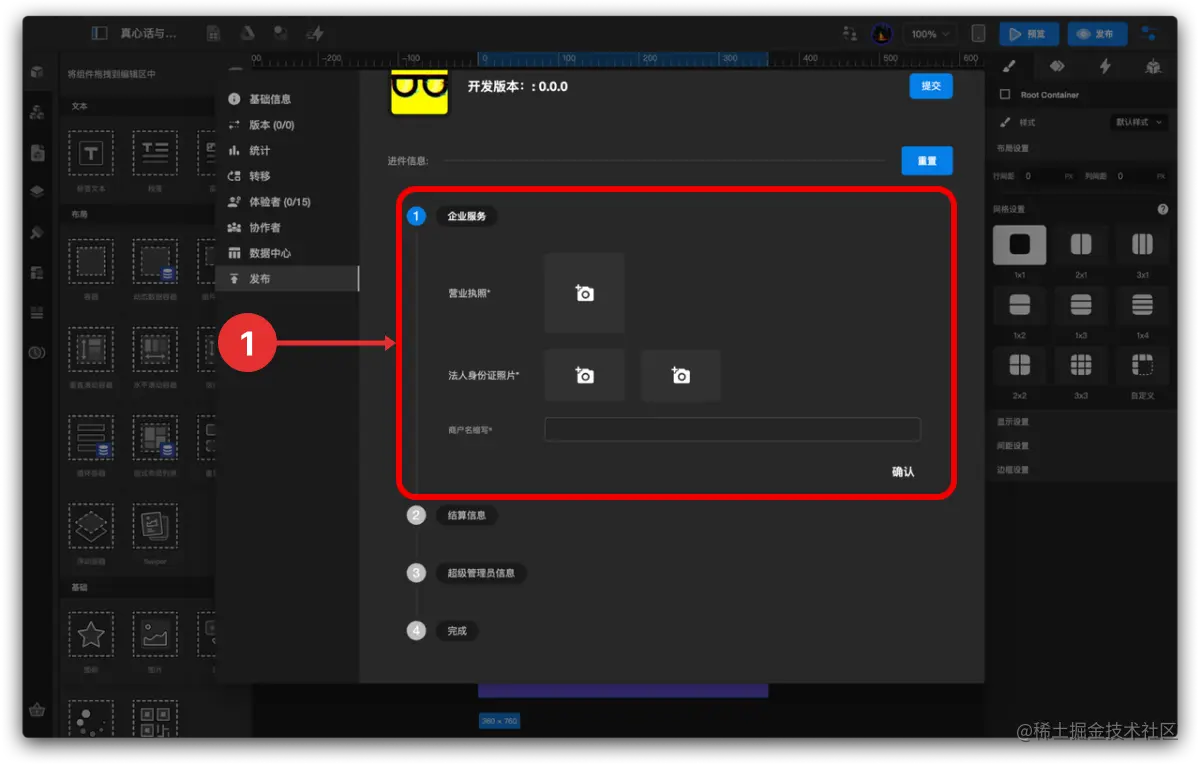Open the 体验者 (0/15) menu item
This screenshot has width=1200, height=764.
tap(287, 202)
